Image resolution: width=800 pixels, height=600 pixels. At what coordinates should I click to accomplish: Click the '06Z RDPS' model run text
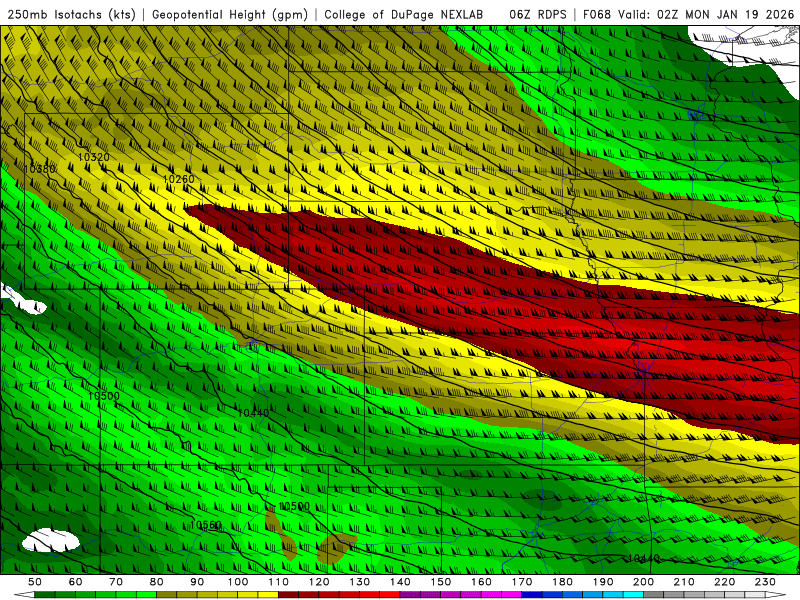click(x=538, y=14)
